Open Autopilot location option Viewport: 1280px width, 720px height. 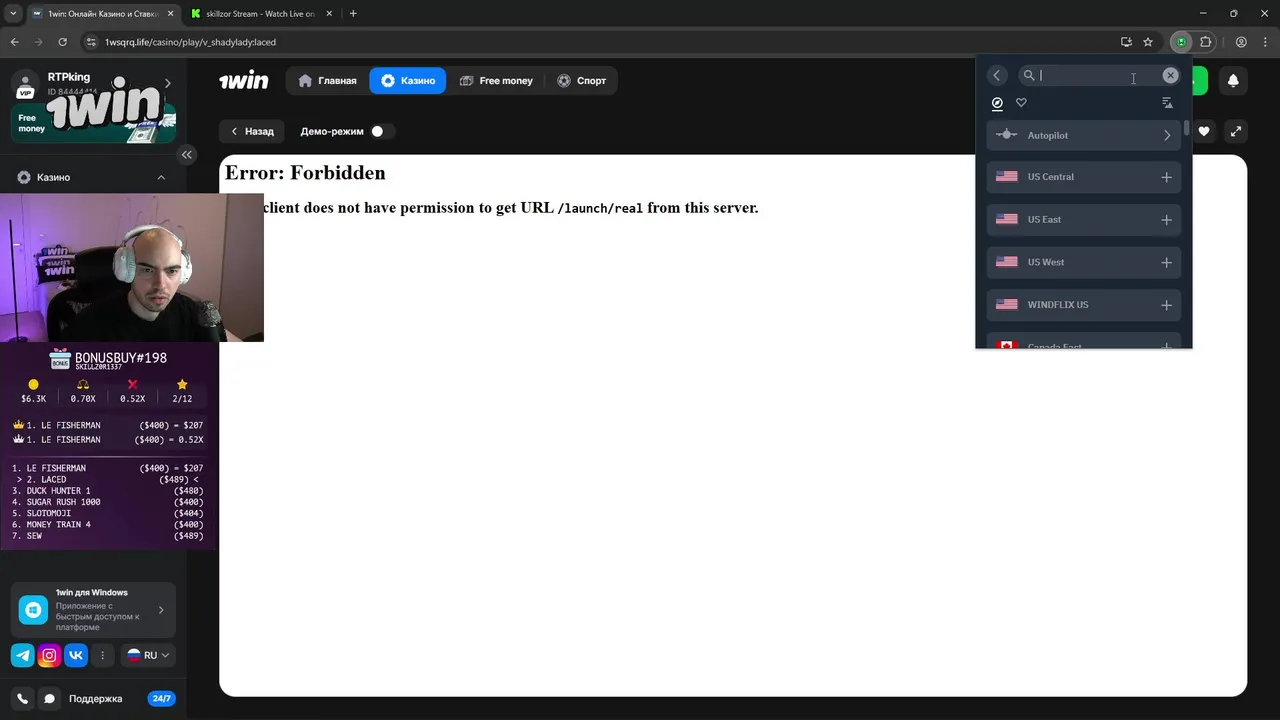pyautogui.click(x=1084, y=135)
